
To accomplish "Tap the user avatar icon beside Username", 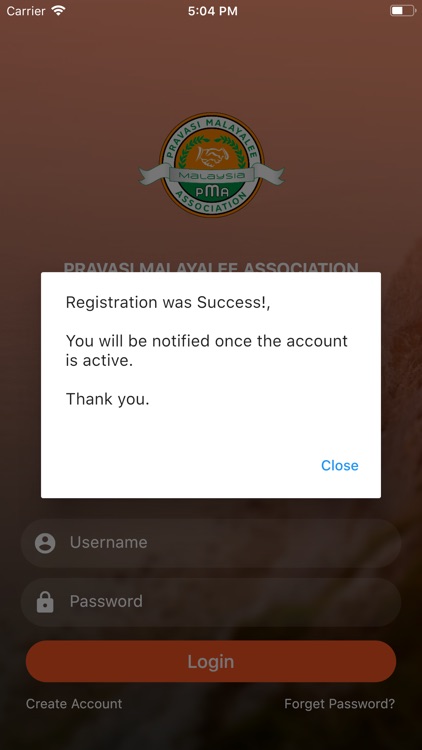I will coord(45,543).
